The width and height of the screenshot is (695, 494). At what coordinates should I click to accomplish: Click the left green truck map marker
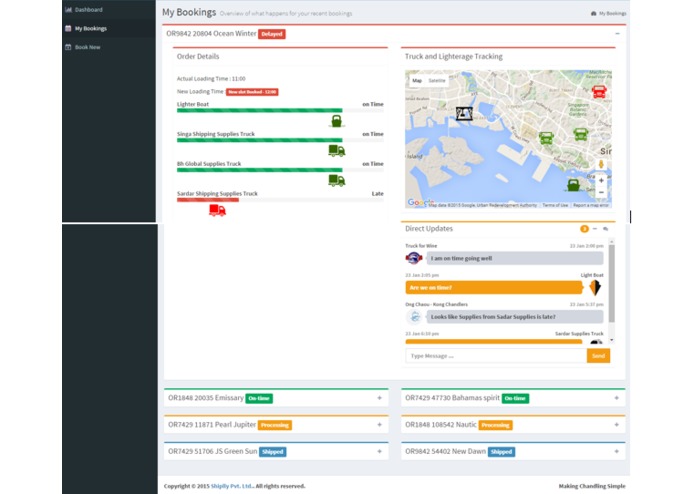click(546, 138)
